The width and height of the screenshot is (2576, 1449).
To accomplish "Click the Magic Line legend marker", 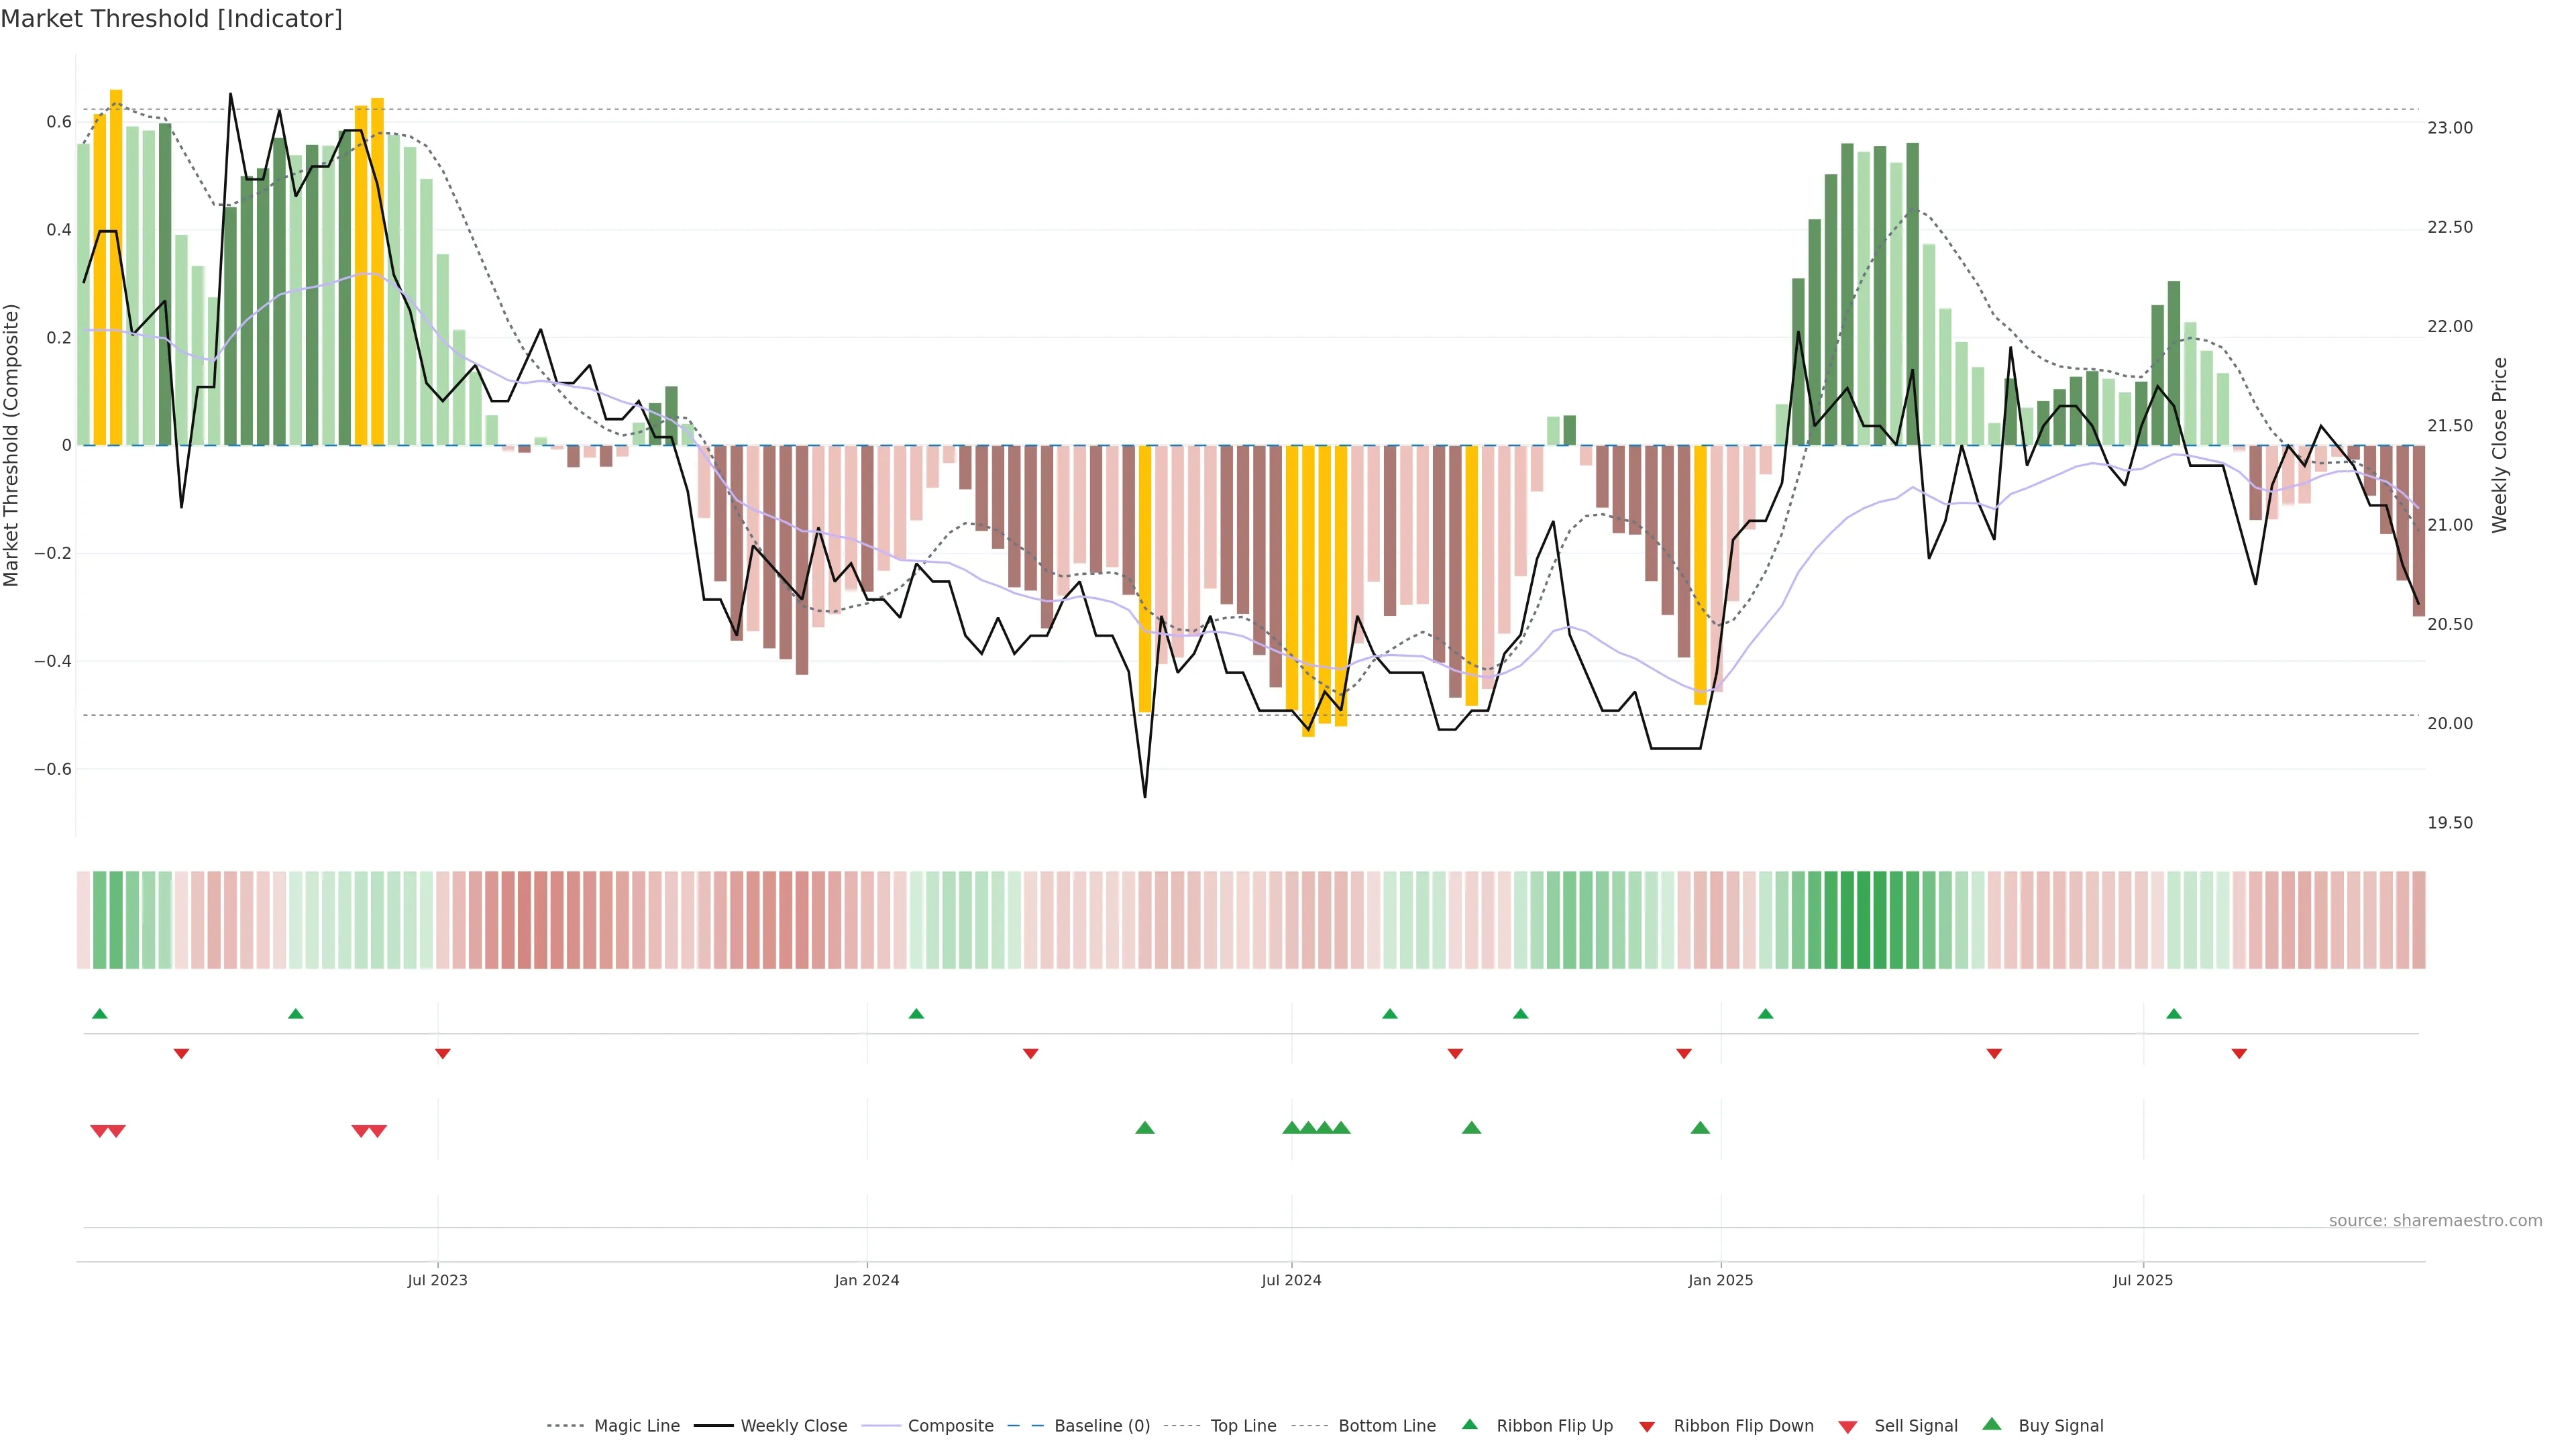I will (x=565, y=1426).
